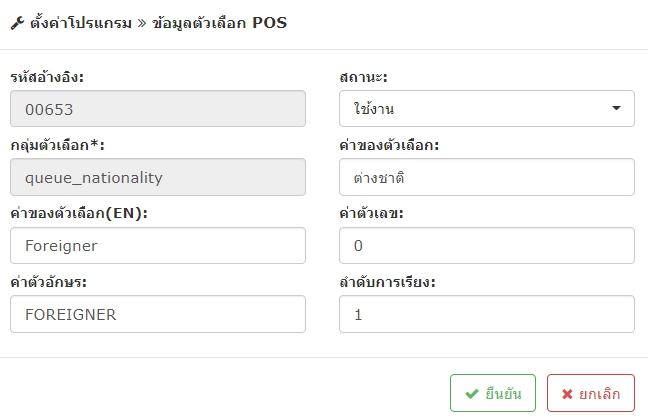Click the red X icon on ยกเลิก
This screenshot has width=648, height=420.
[x=567, y=394]
